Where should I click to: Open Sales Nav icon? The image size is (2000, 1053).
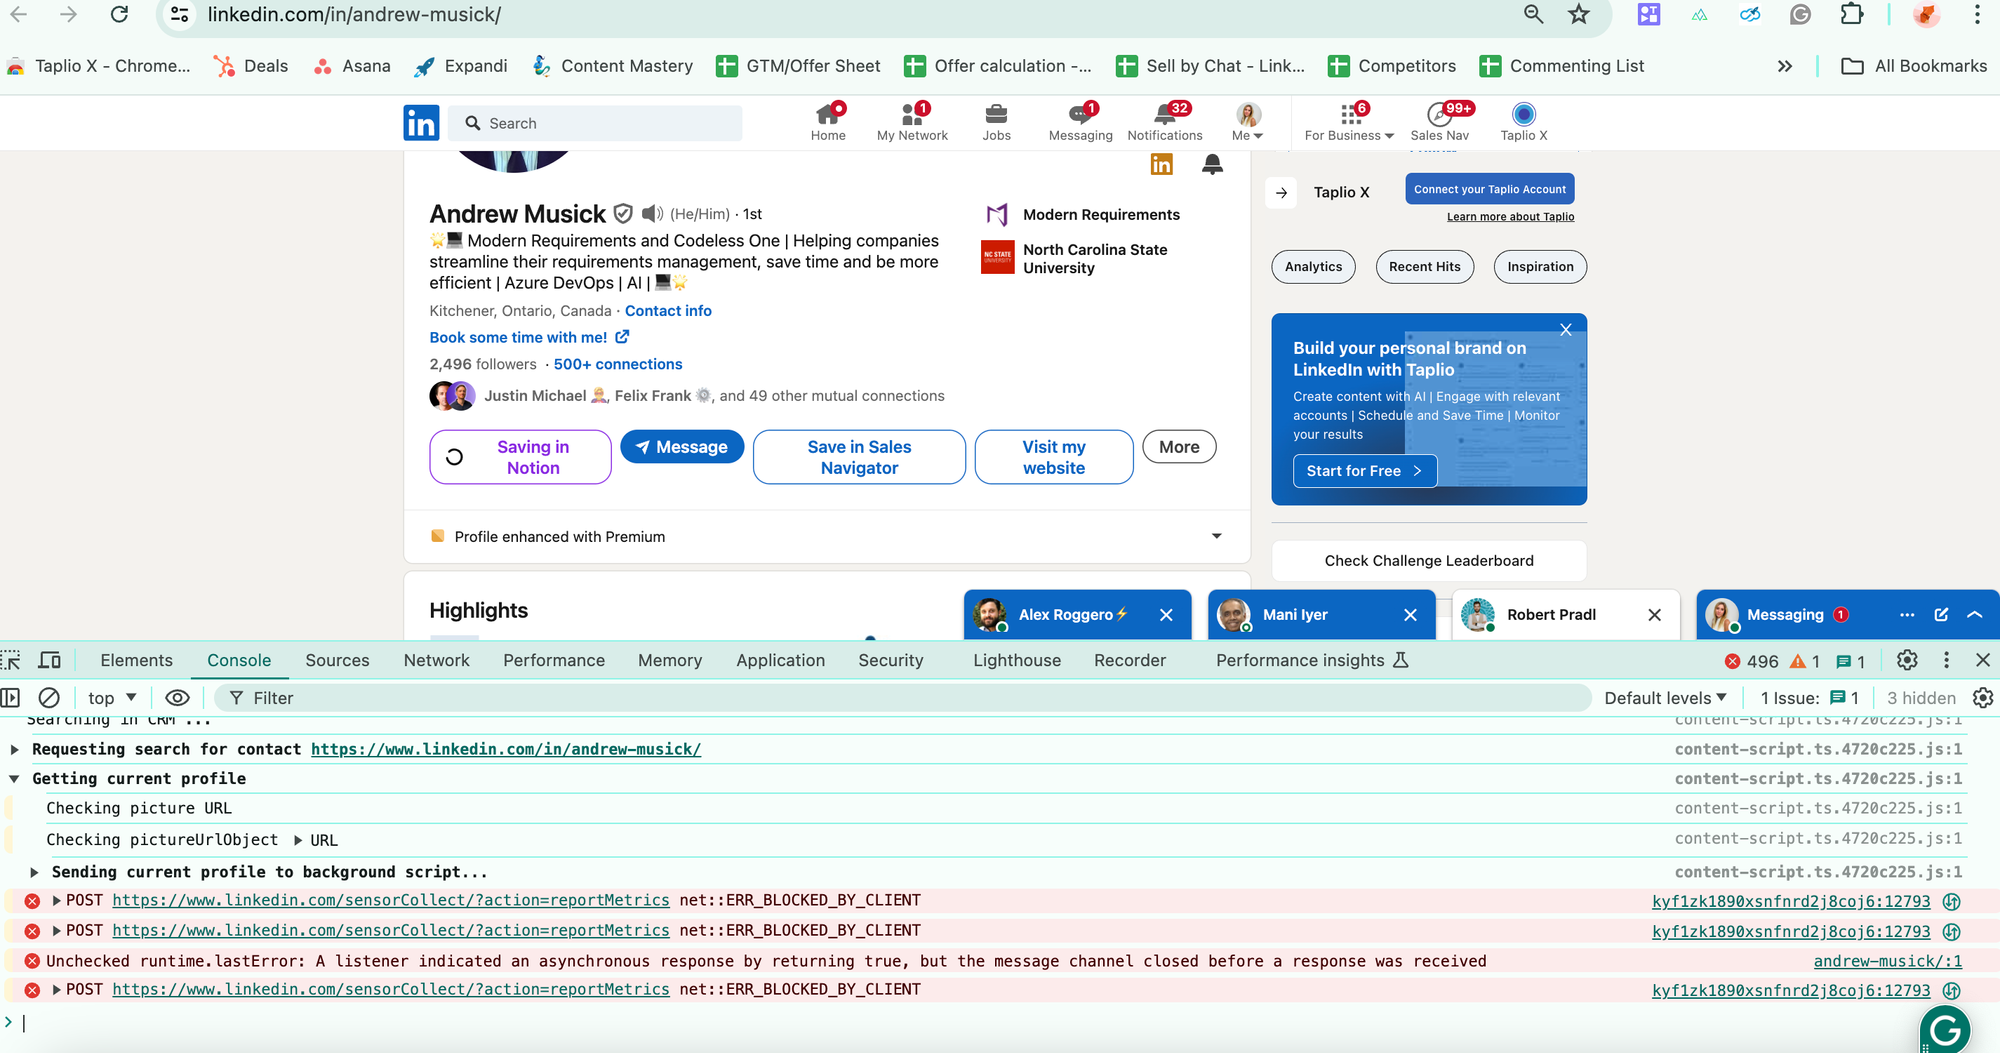coord(1440,122)
